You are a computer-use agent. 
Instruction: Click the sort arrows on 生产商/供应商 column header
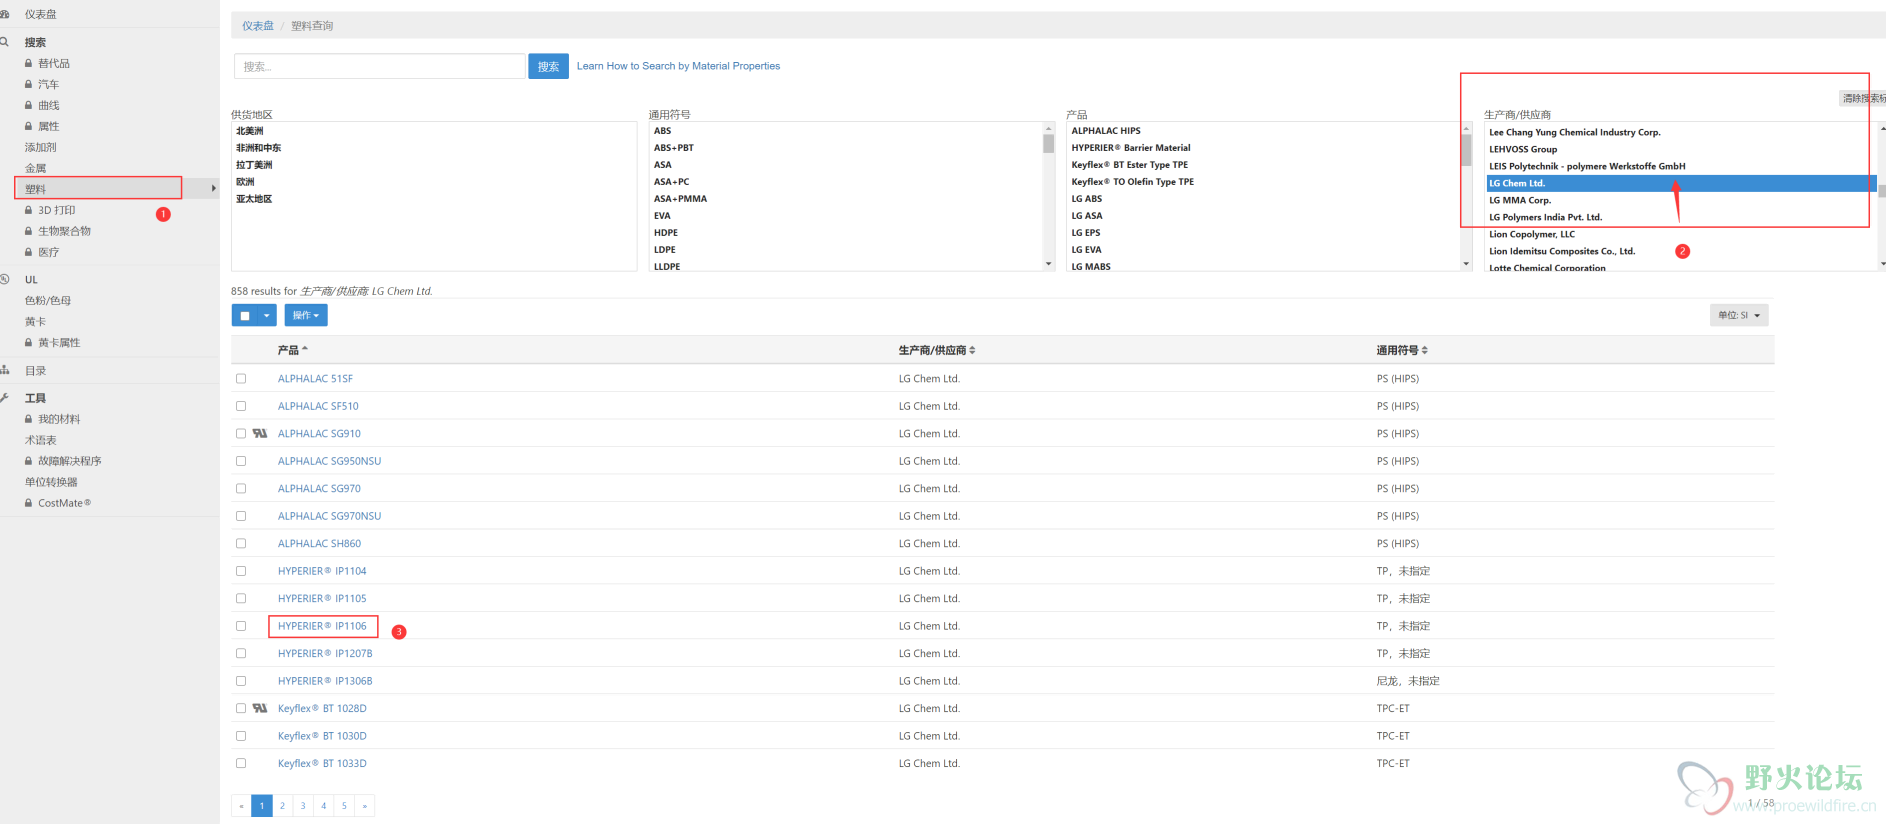tap(972, 350)
